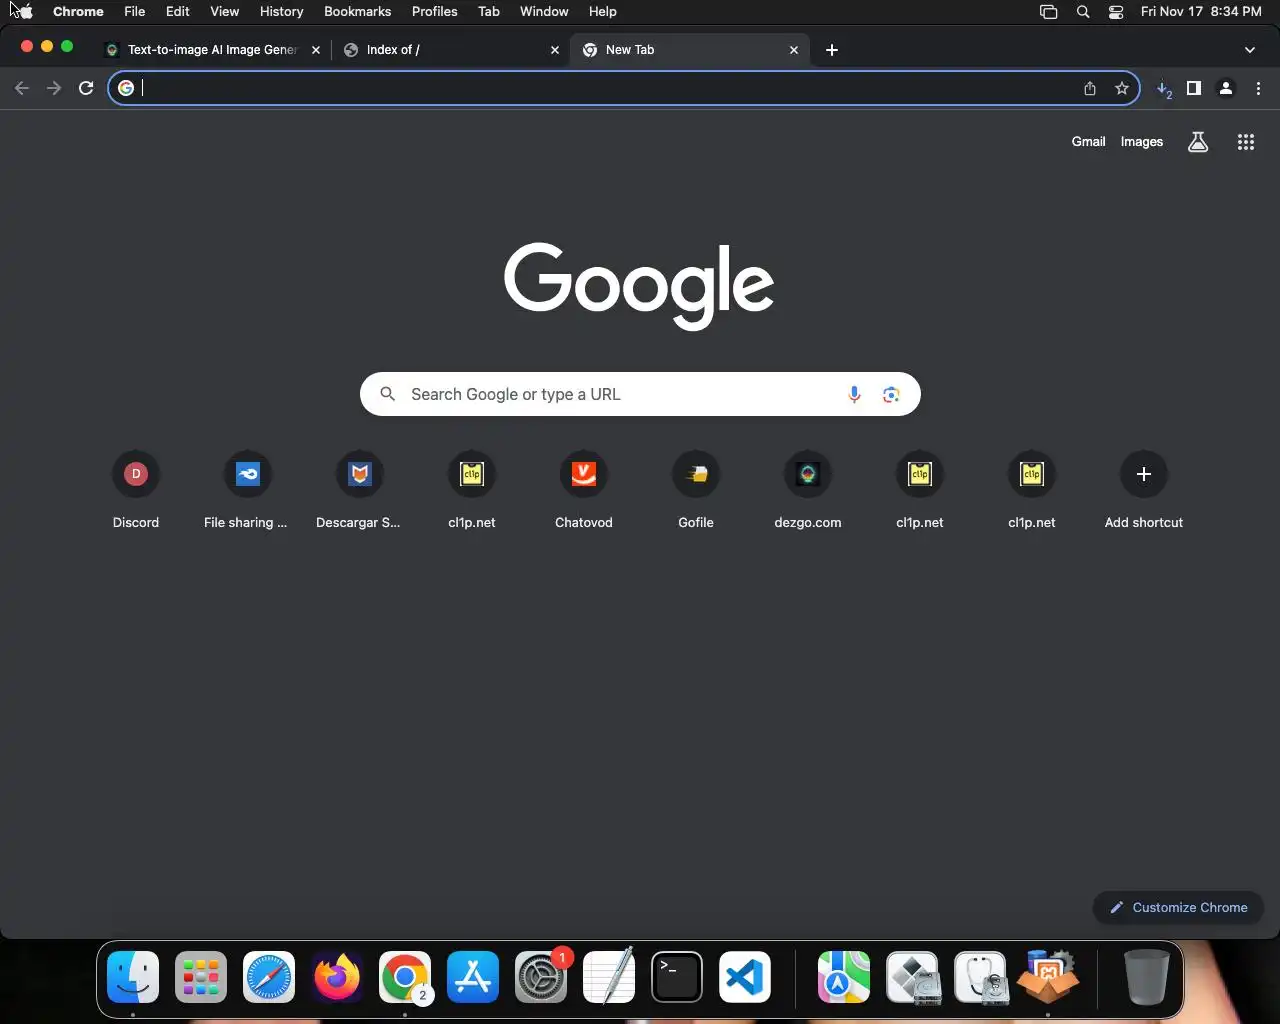
Task: Open the Tab menu
Action: [x=489, y=11]
